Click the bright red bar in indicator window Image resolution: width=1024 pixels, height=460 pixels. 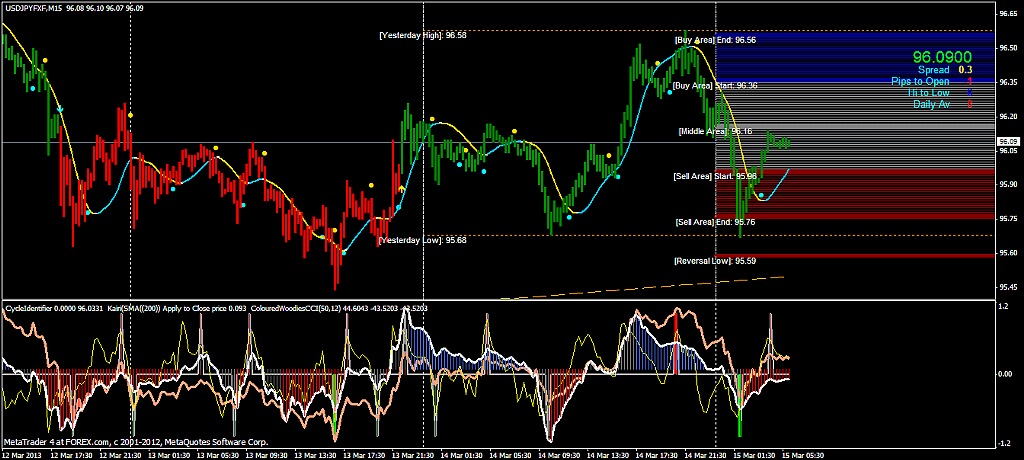(675, 344)
